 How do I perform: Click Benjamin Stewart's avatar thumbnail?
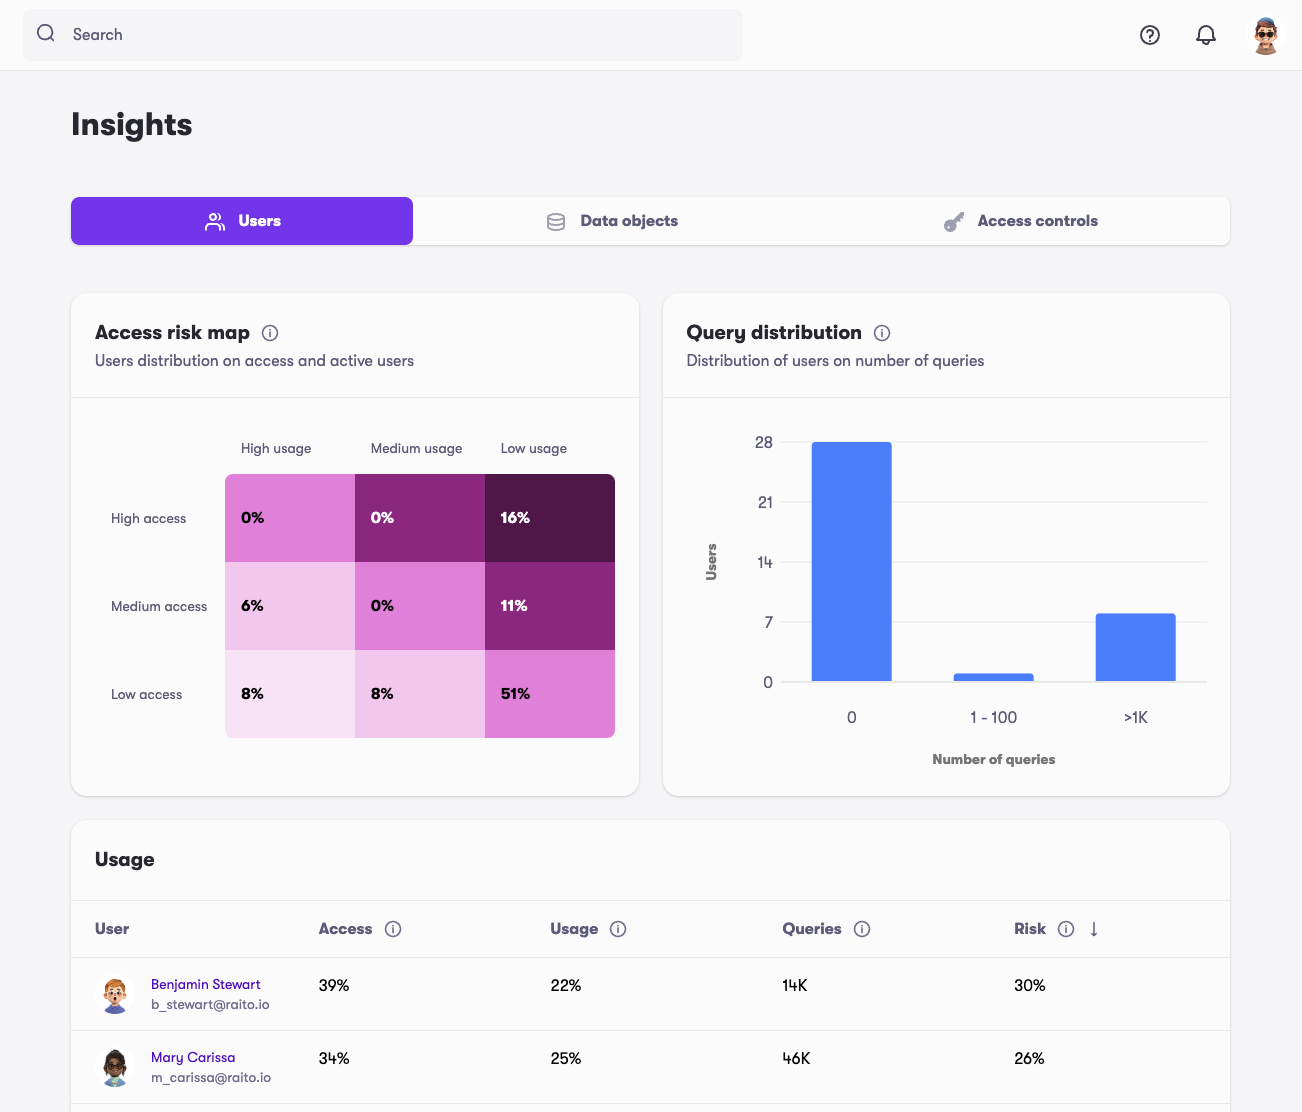115,994
